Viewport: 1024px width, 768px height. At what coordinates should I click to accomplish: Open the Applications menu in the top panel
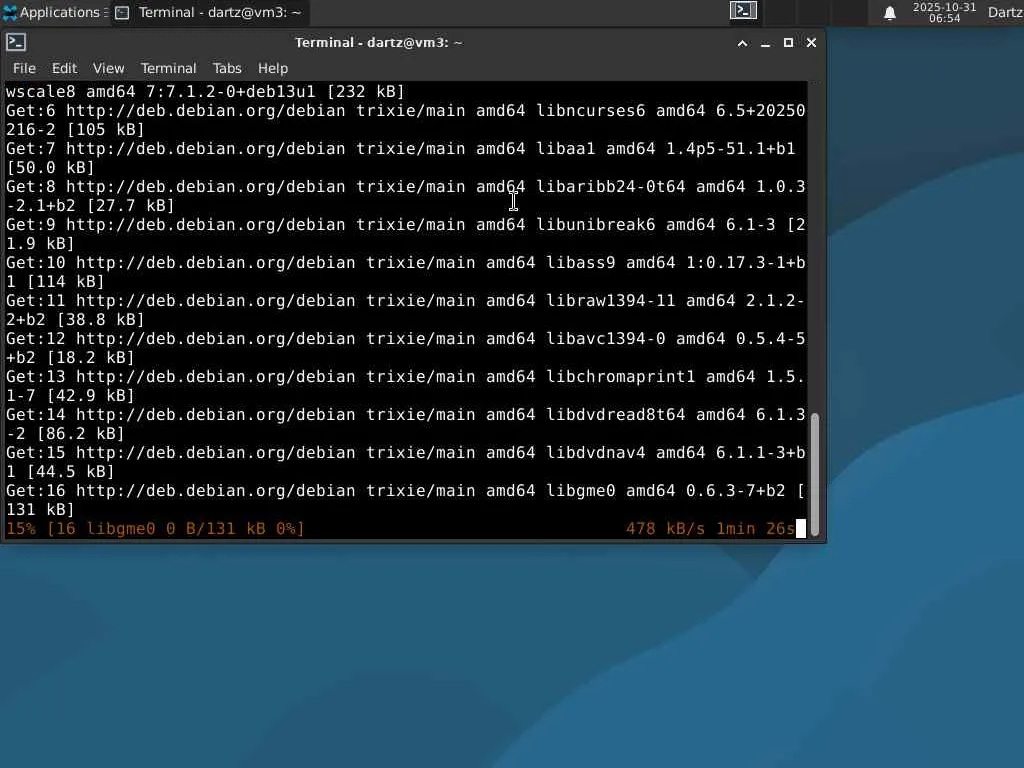pyautogui.click(x=54, y=12)
